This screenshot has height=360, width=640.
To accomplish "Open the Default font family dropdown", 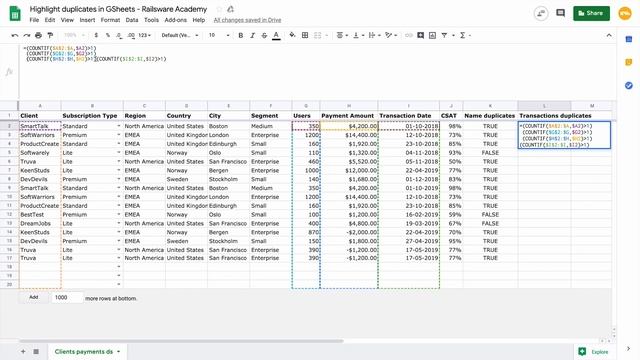I will pyautogui.click(x=180, y=36).
